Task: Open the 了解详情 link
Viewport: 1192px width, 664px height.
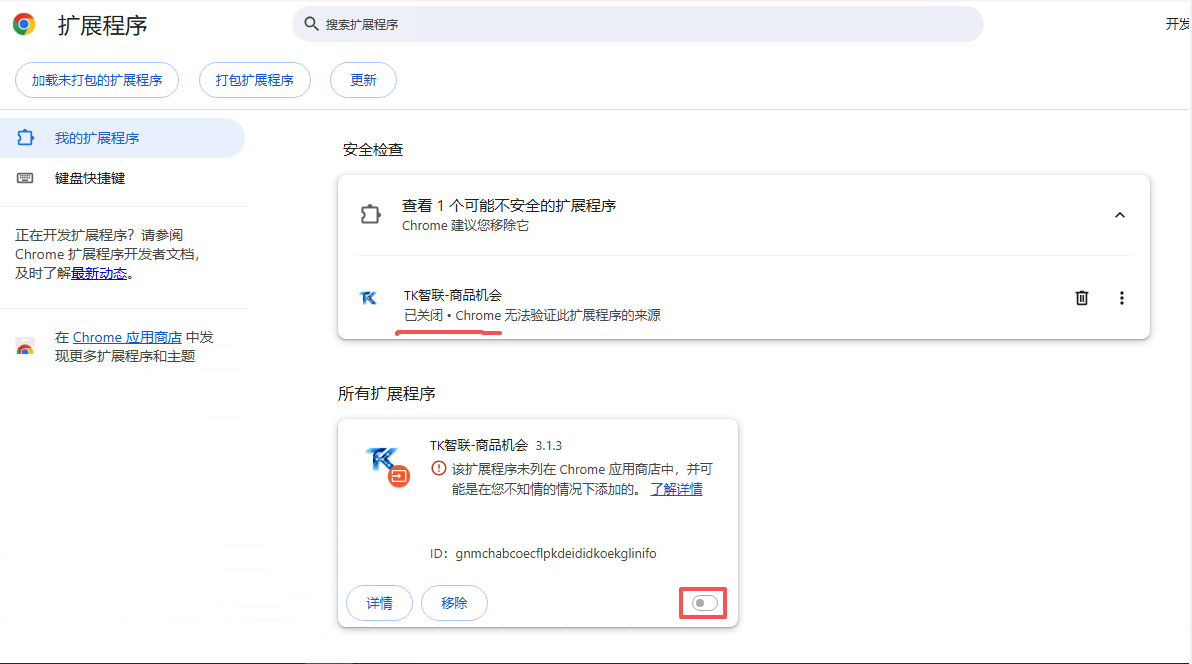Action: pyautogui.click(x=674, y=488)
